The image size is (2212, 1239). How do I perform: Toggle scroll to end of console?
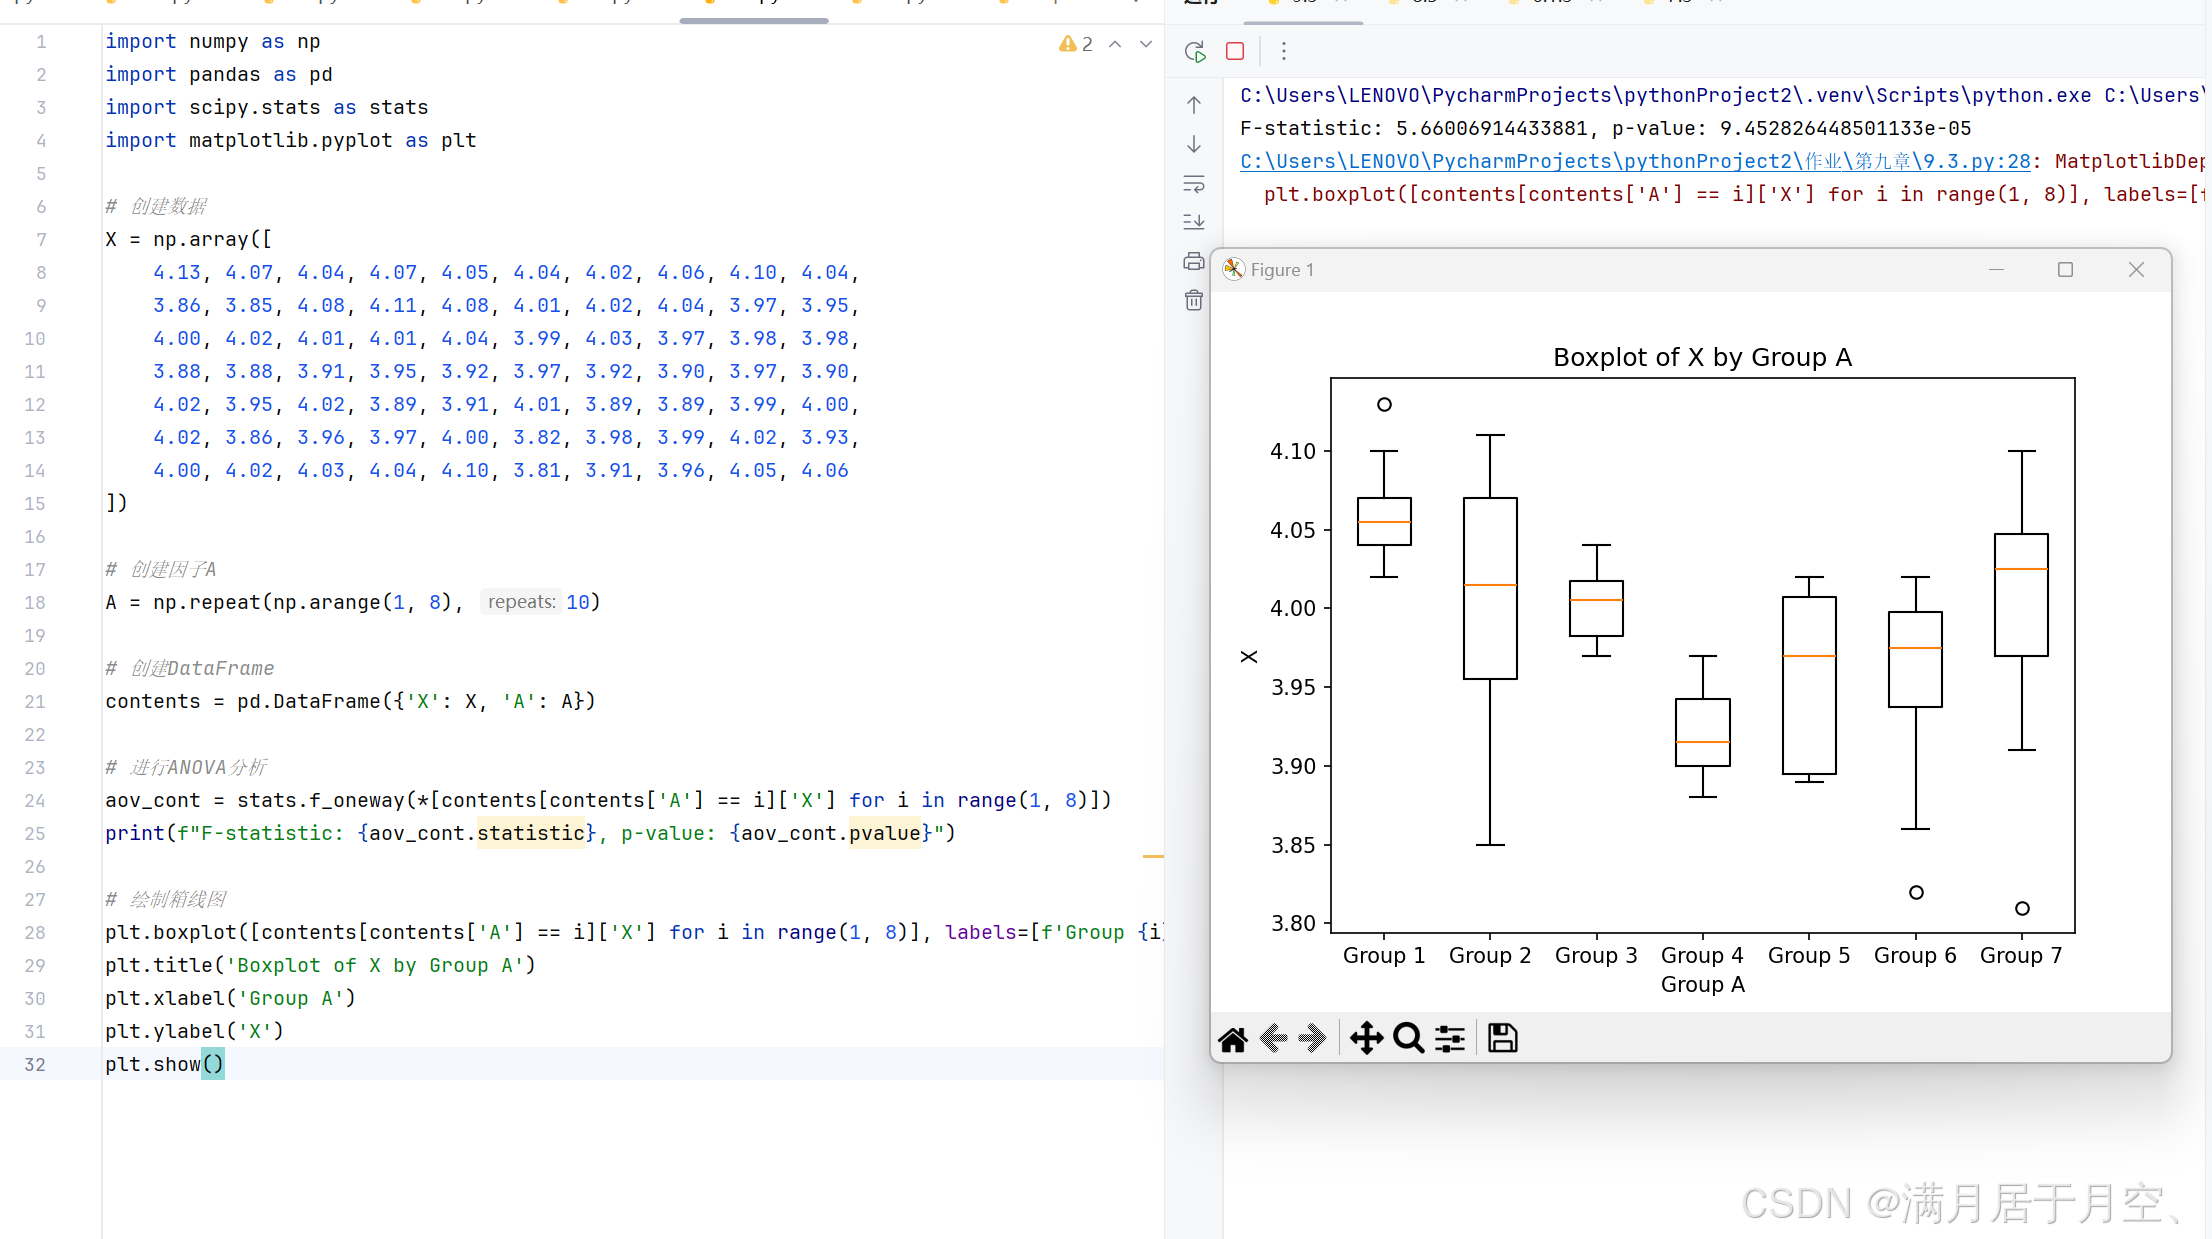(1194, 222)
